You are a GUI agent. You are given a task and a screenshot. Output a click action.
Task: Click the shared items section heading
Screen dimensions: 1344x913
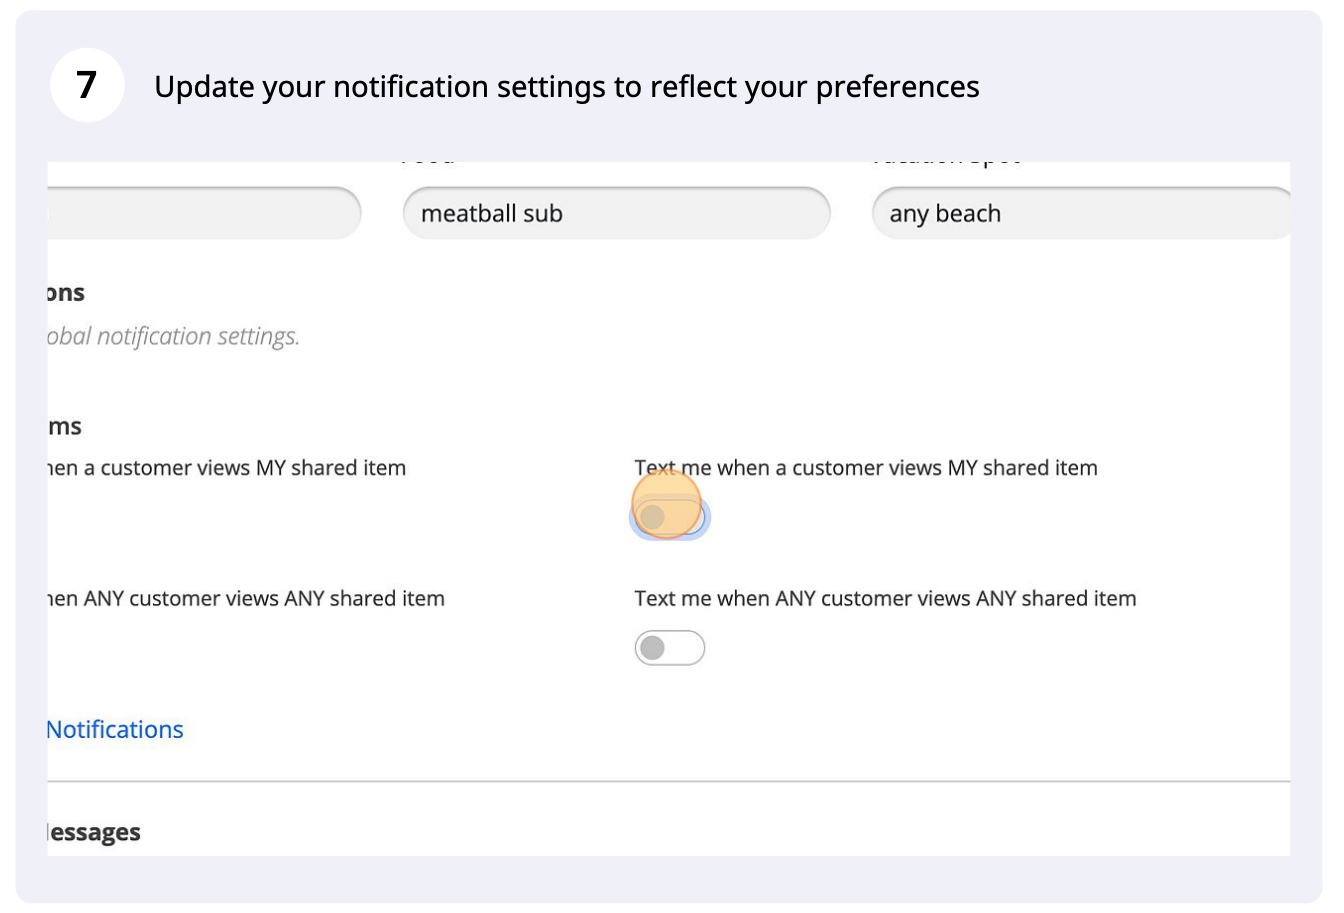click(65, 425)
